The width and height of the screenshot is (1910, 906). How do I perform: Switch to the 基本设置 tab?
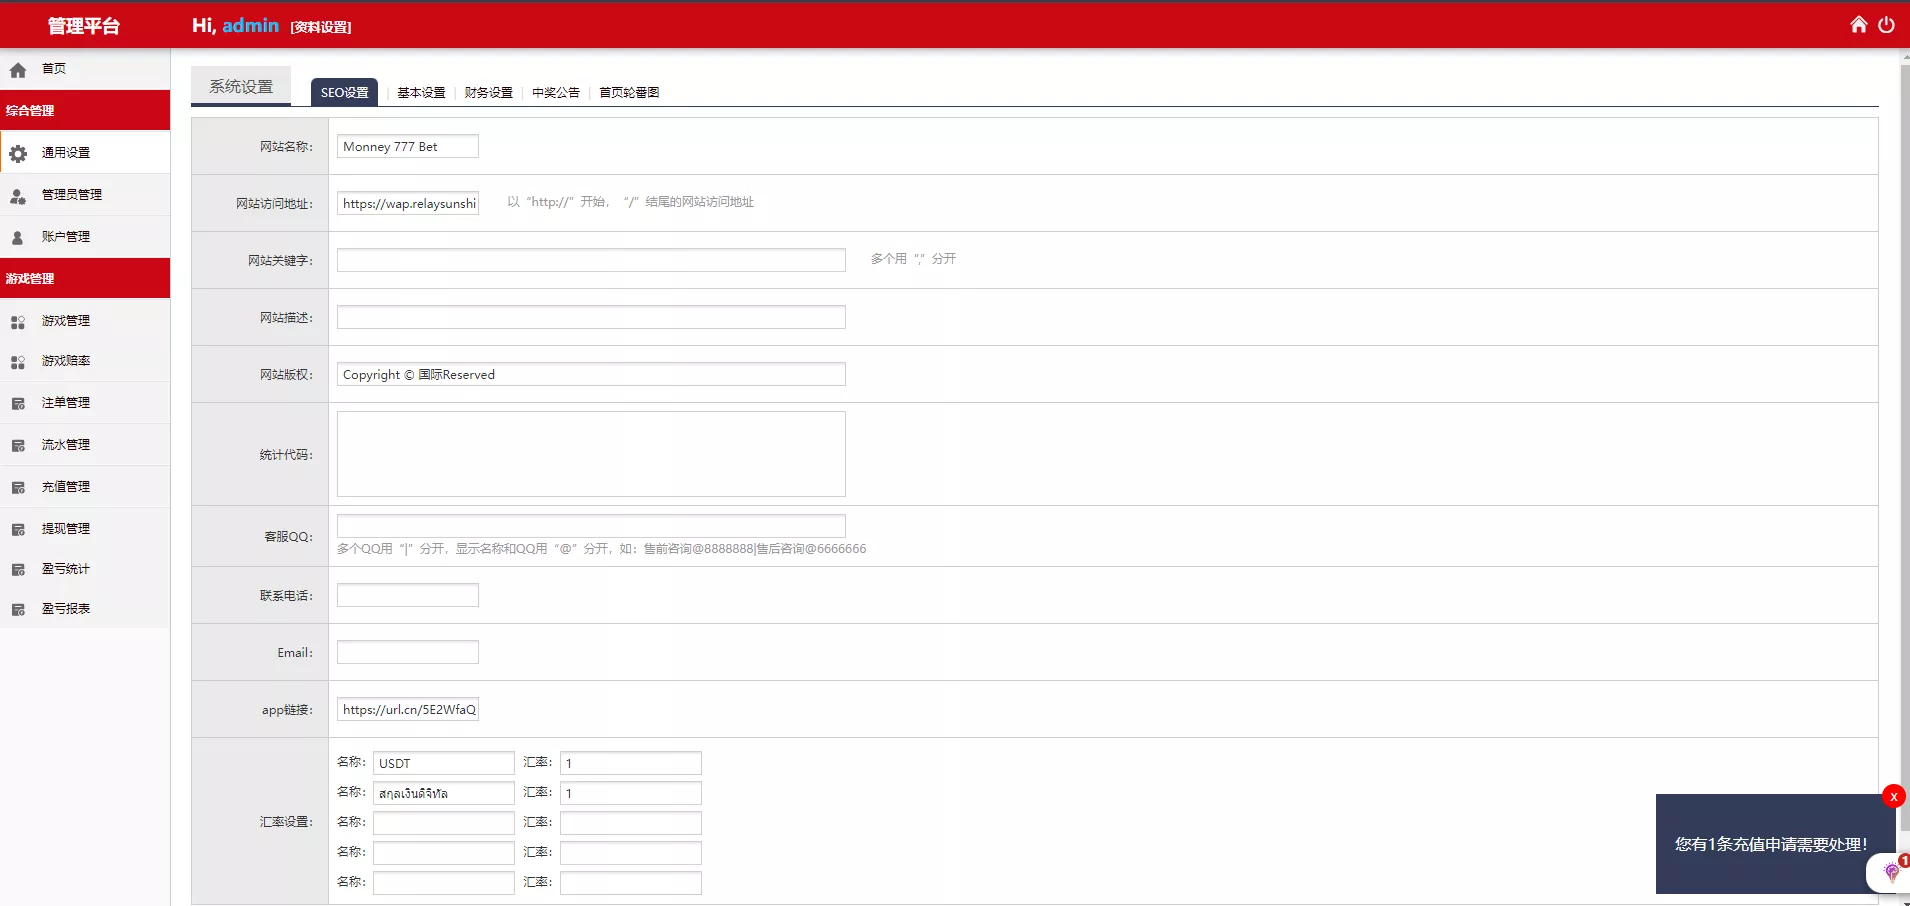[421, 92]
